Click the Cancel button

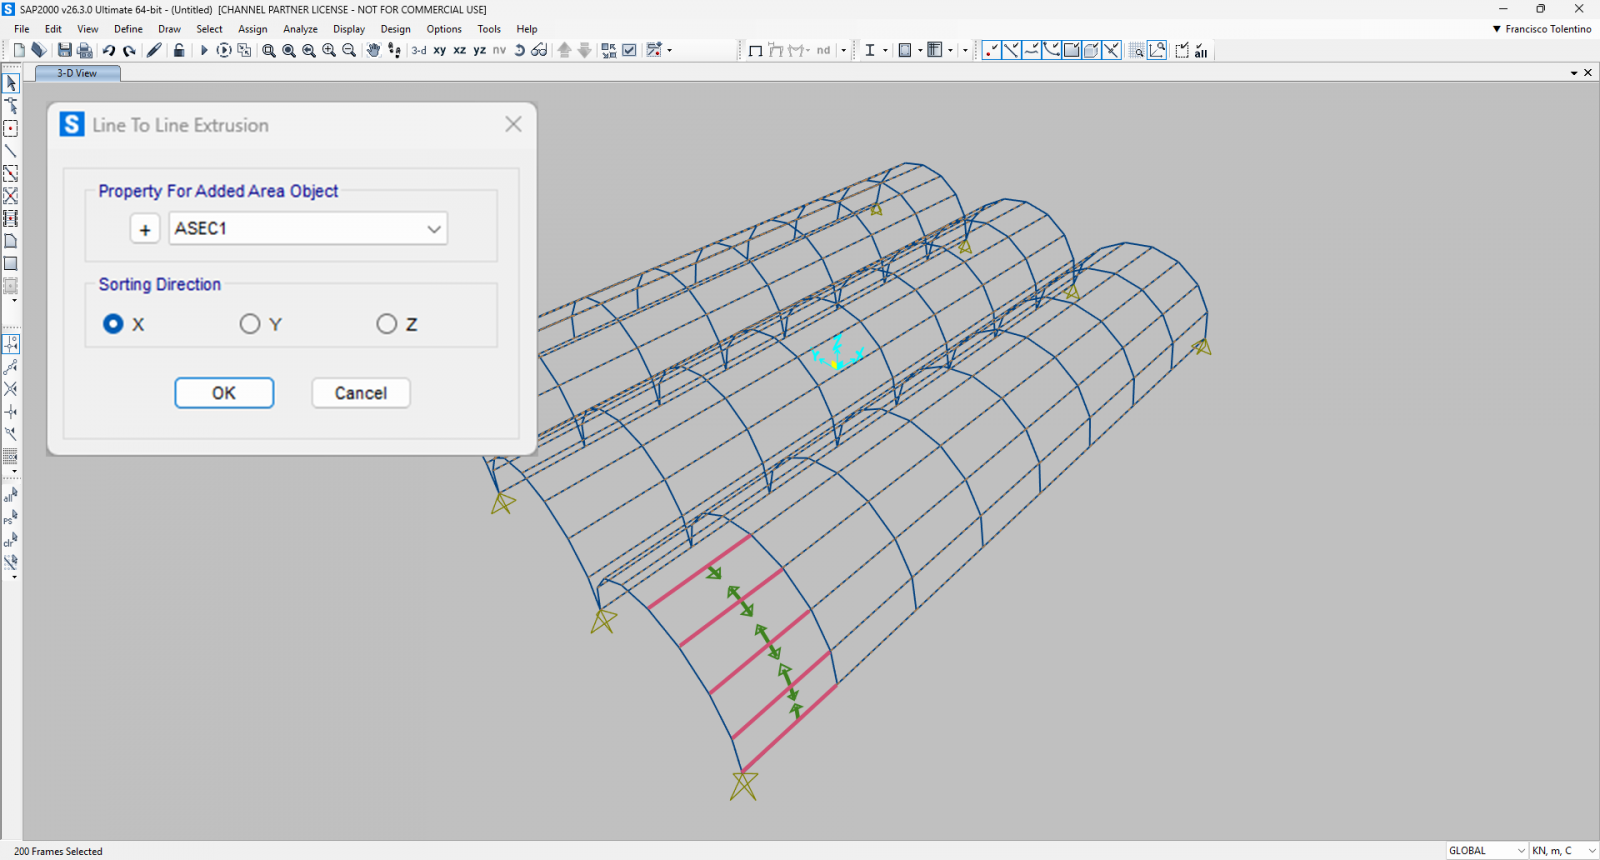360,393
